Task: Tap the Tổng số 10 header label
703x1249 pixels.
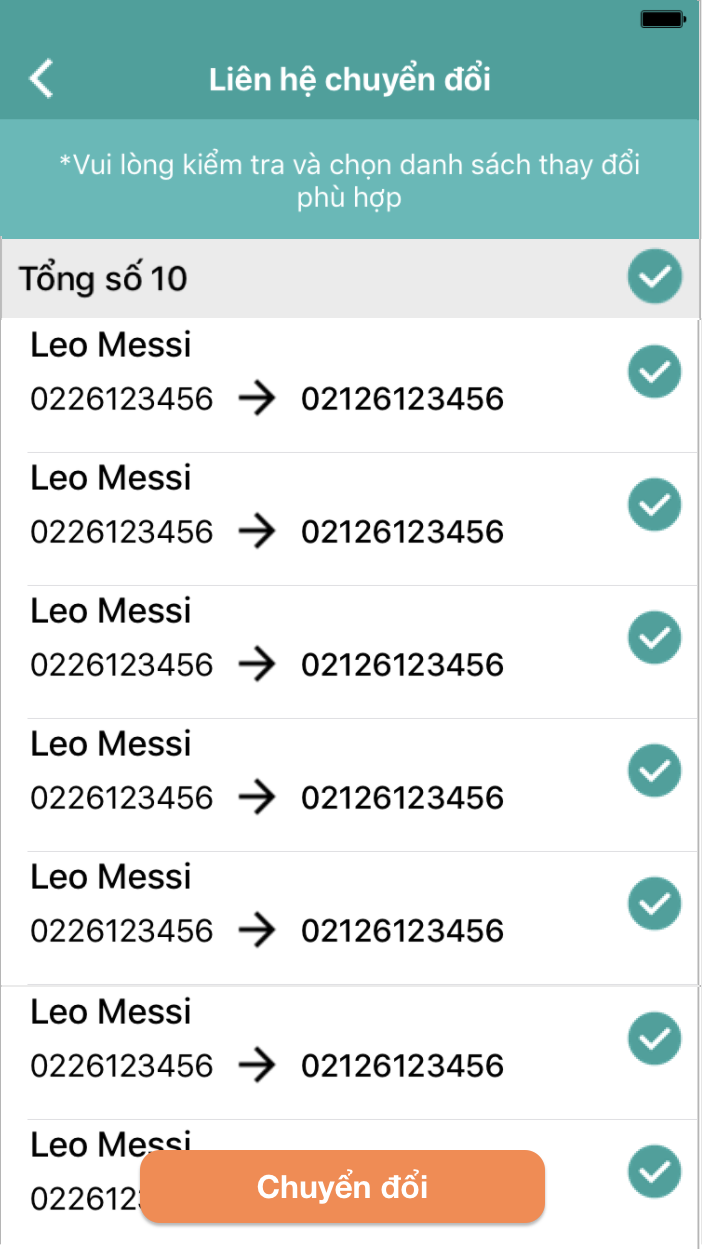Action: (103, 278)
